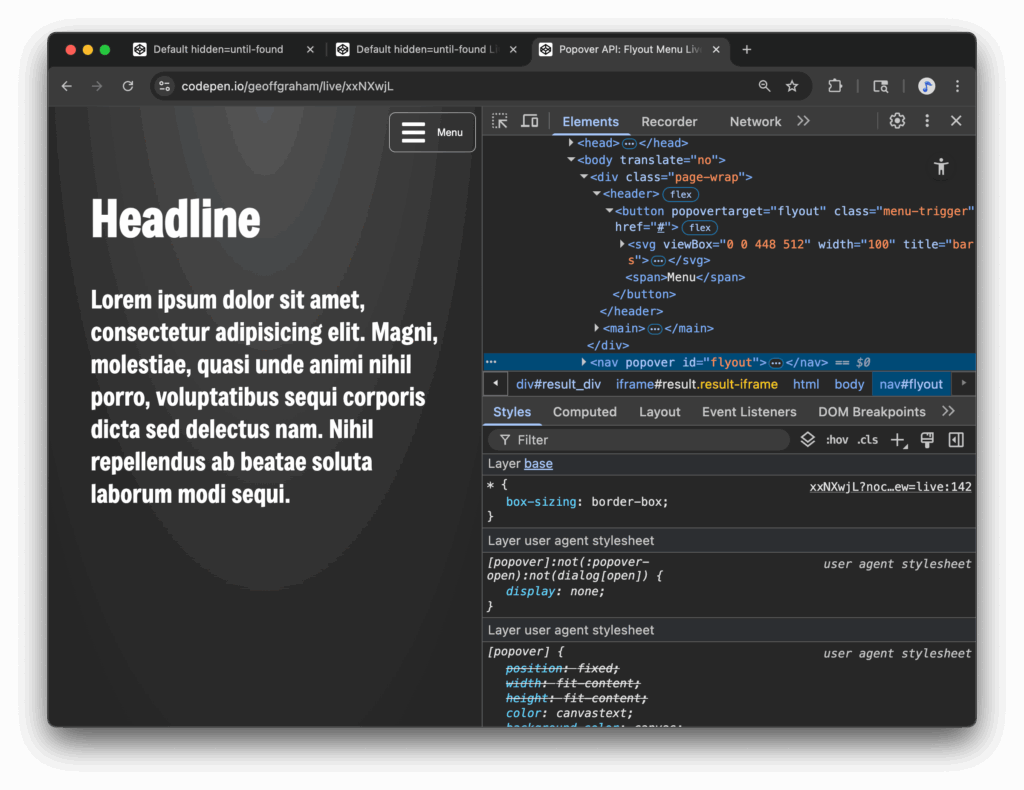Toggle rendering emulations paintbrush icon

tap(927, 440)
